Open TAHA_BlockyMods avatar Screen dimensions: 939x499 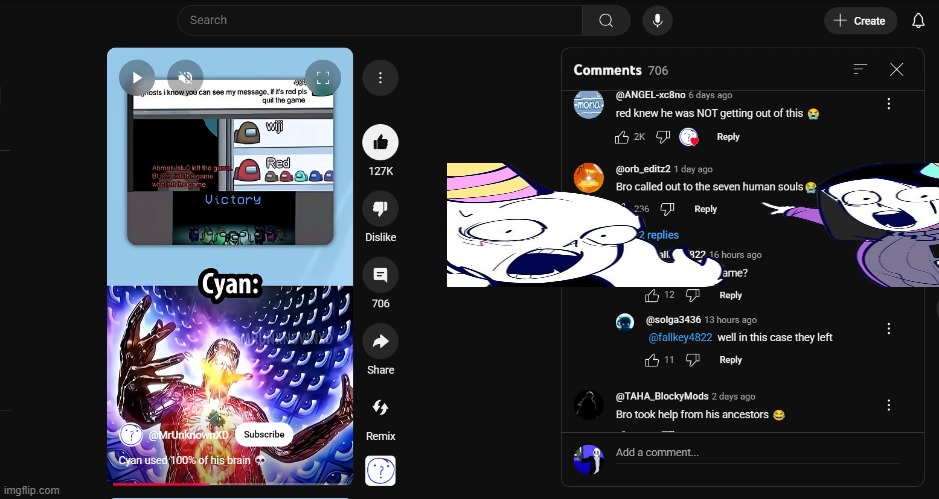(589, 405)
